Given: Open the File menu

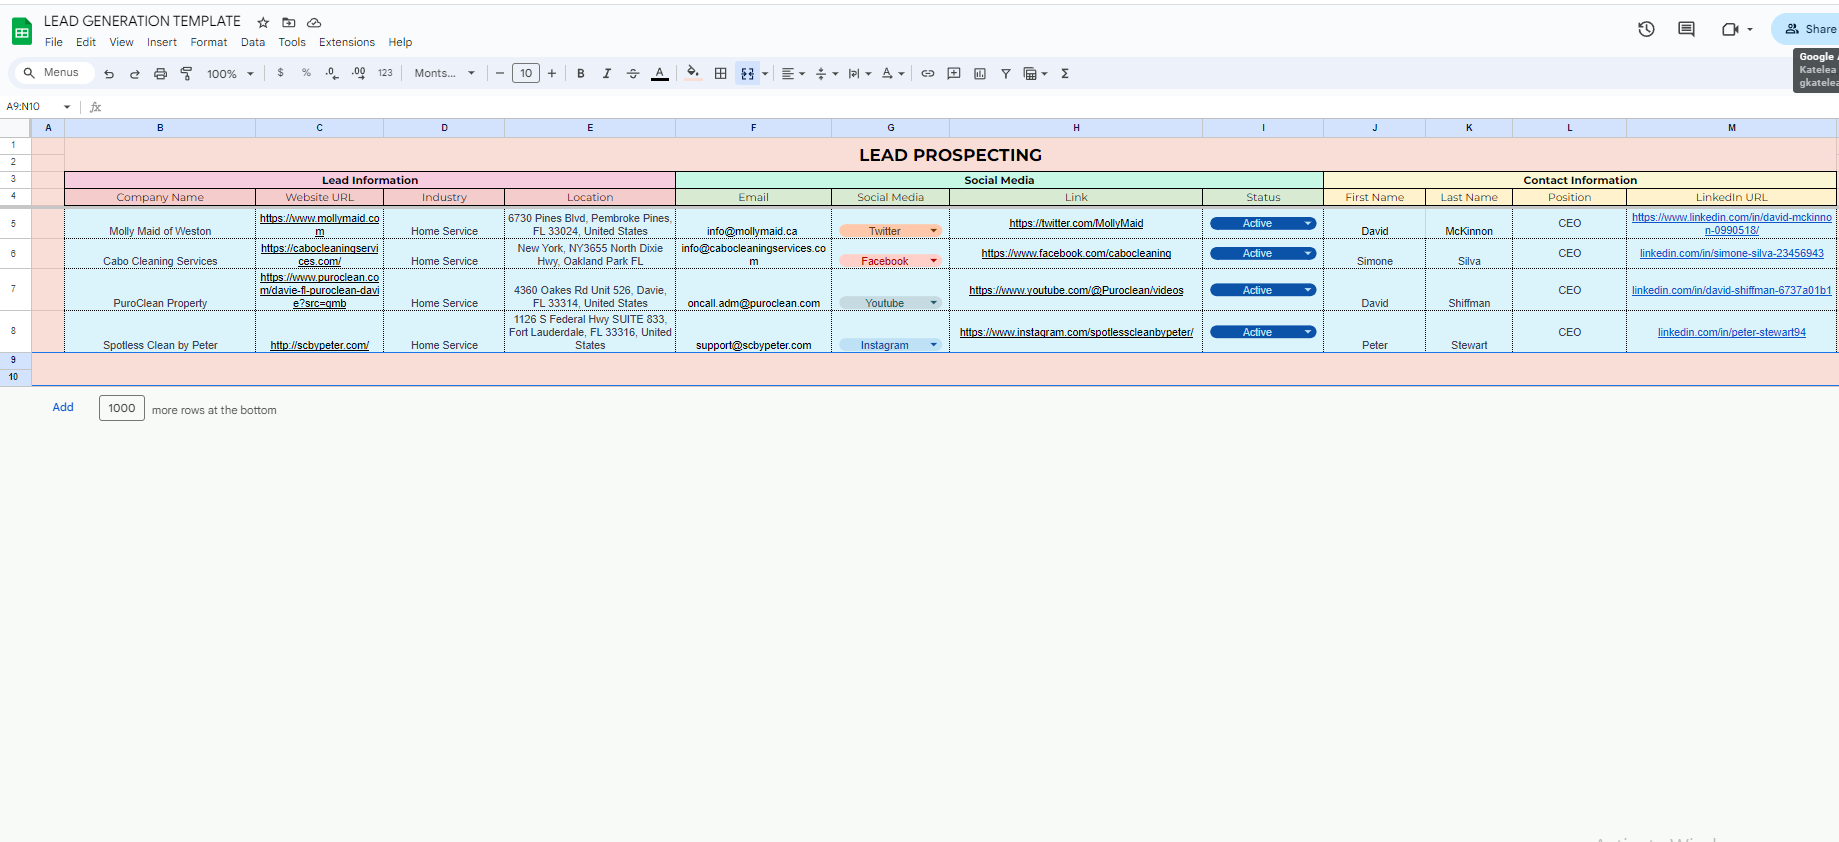Looking at the screenshot, I should (x=54, y=42).
